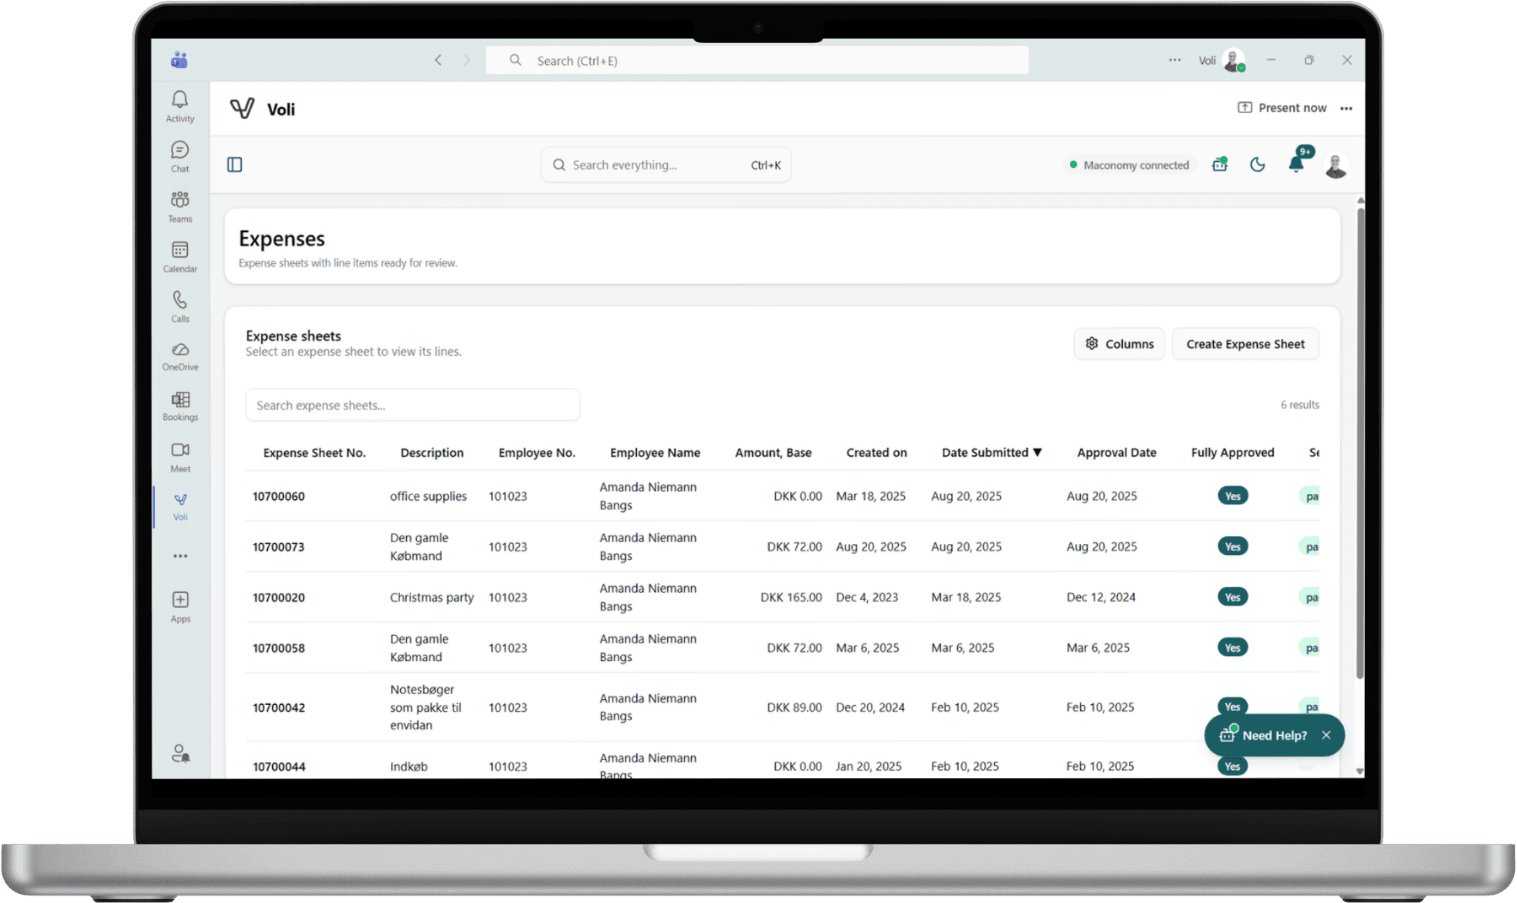
Task: Collapse the panel using the sidebar toggle icon
Action: coord(234,164)
